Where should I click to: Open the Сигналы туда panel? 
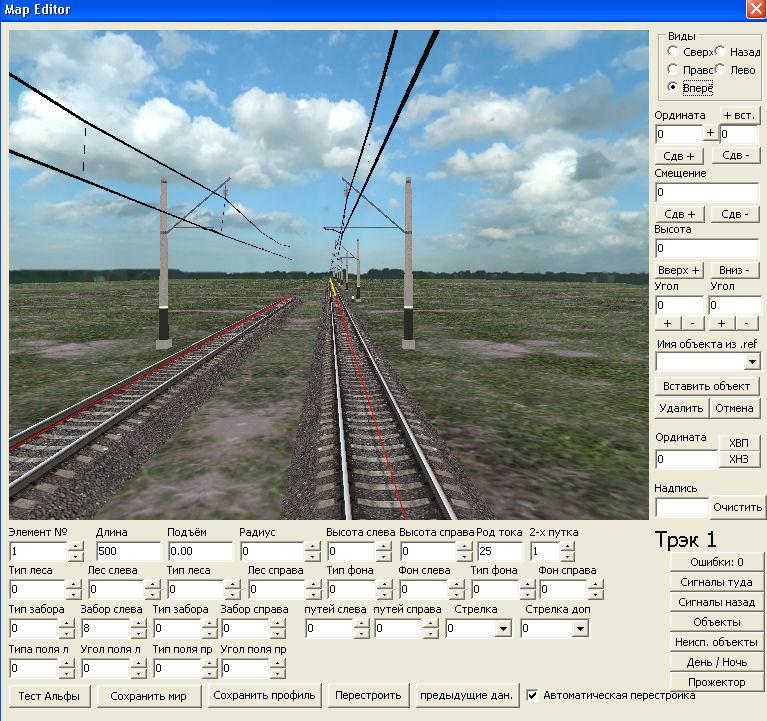tap(717, 582)
